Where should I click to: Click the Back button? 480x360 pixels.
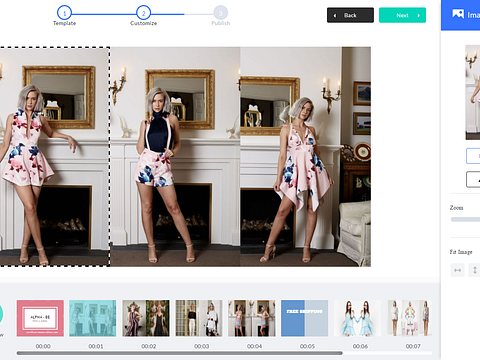350,15
